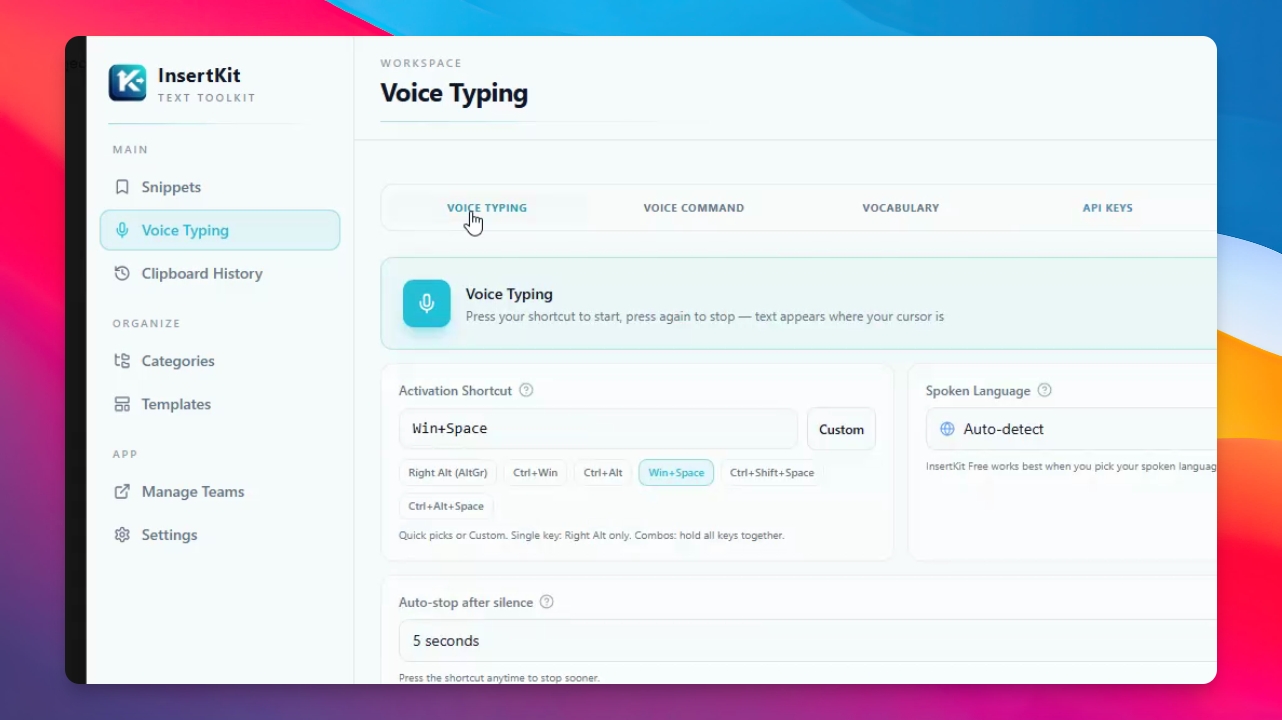1282x720 pixels.
Task: Click the Clipboard History clock icon
Action: point(122,273)
